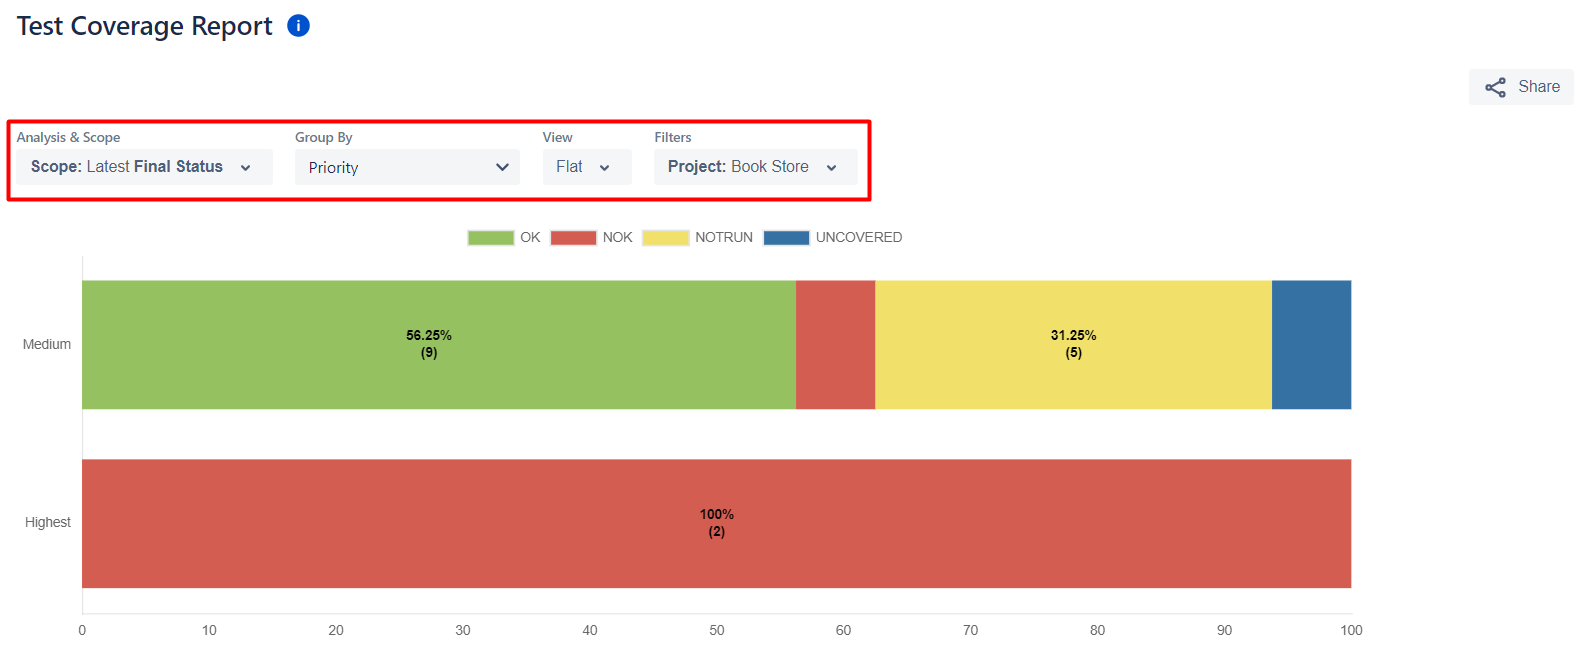Toggle the UNCOVERED legend blue swatch
This screenshot has width=1579, height=671.
tap(786, 238)
